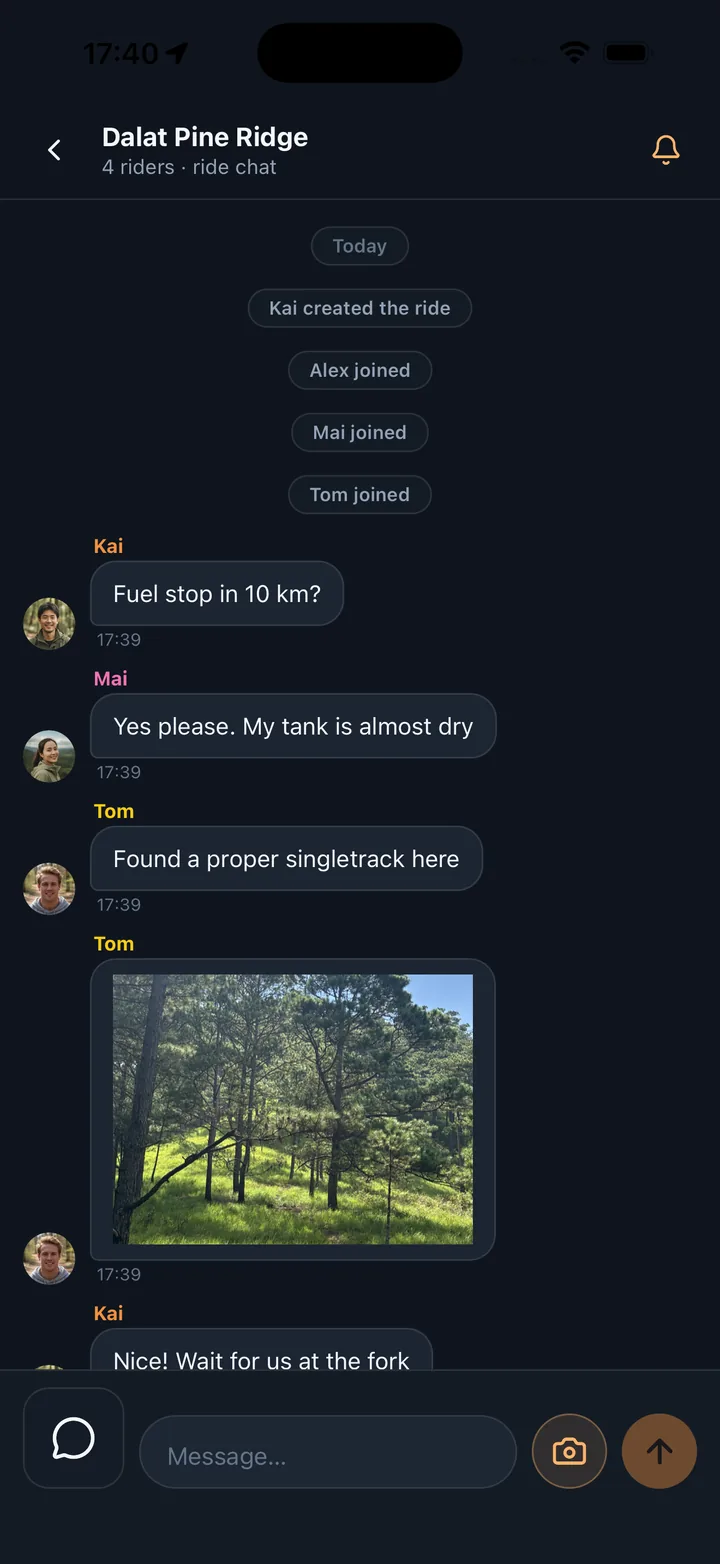Open the Dalat Pine Ridge ride details
The width and height of the screenshot is (720, 1564).
tap(205, 137)
